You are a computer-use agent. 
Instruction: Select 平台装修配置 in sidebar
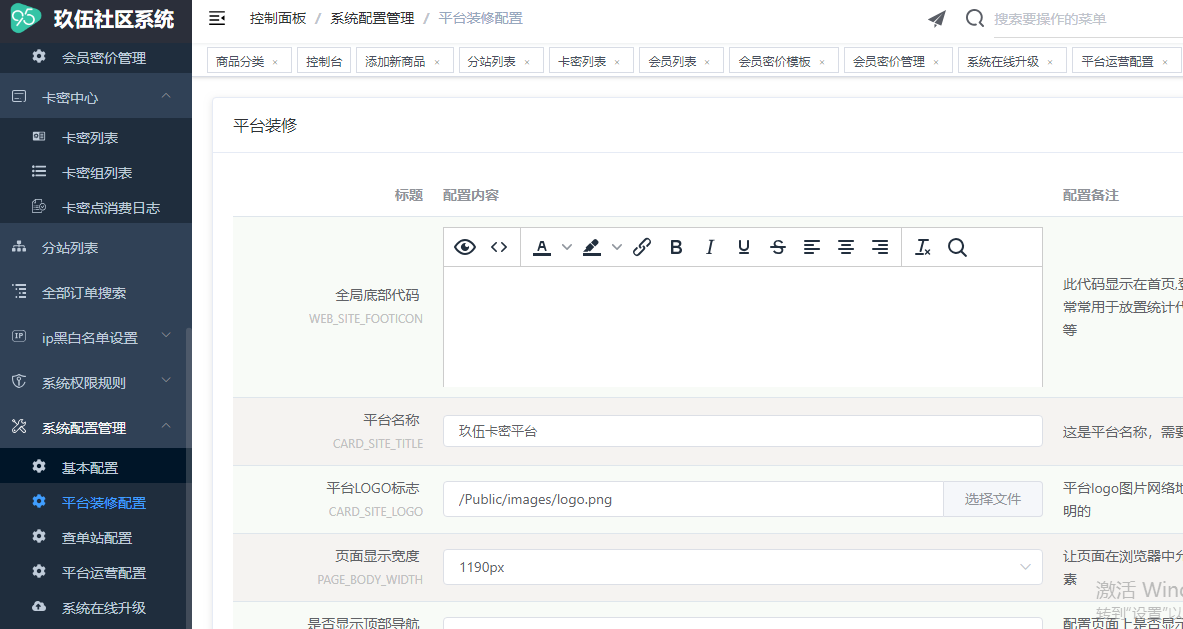pyautogui.click(x=96, y=503)
